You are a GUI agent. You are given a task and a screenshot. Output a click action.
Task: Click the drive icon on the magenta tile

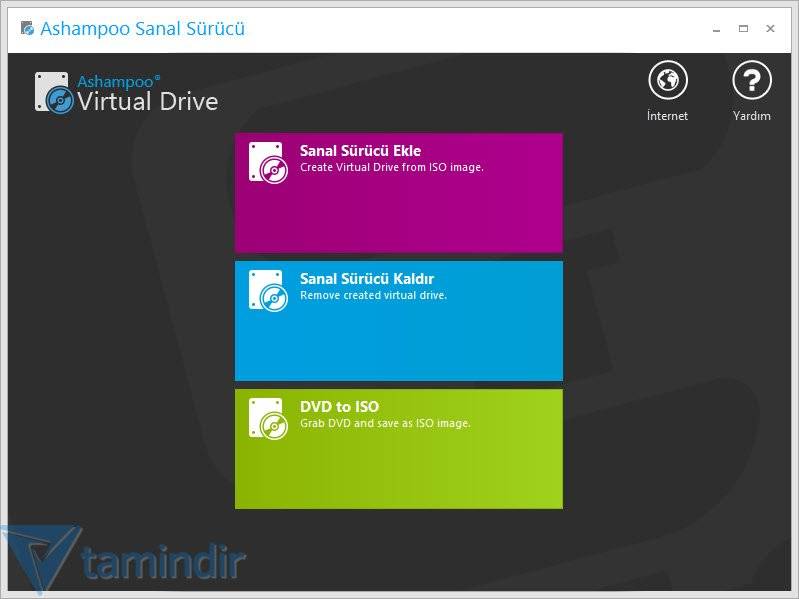point(268,162)
